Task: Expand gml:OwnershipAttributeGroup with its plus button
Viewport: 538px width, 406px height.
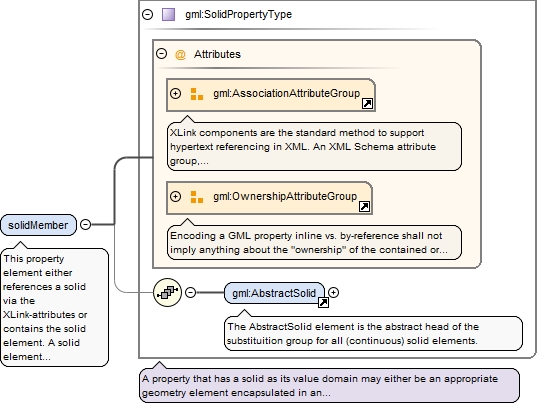Action: (175, 196)
